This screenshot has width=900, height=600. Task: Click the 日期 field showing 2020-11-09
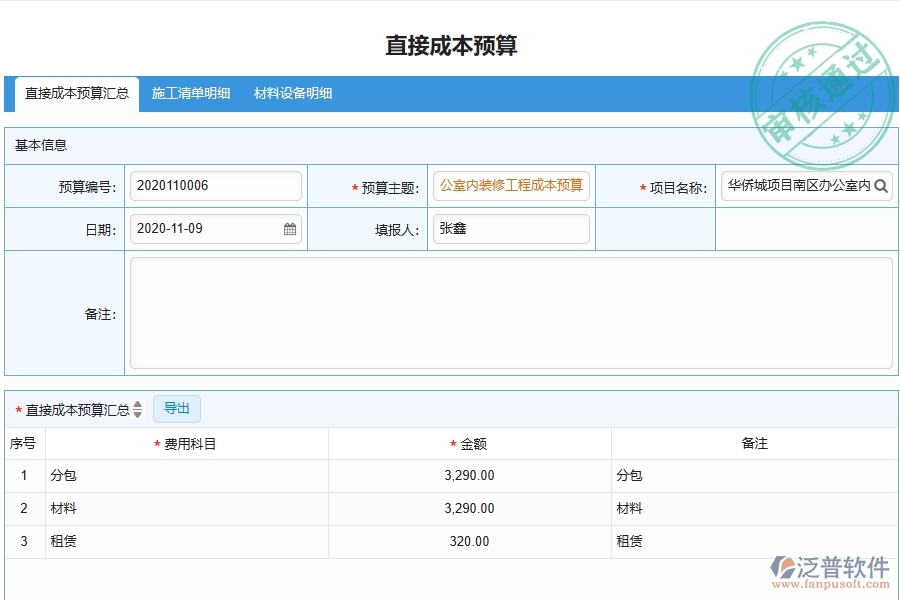tap(210, 229)
